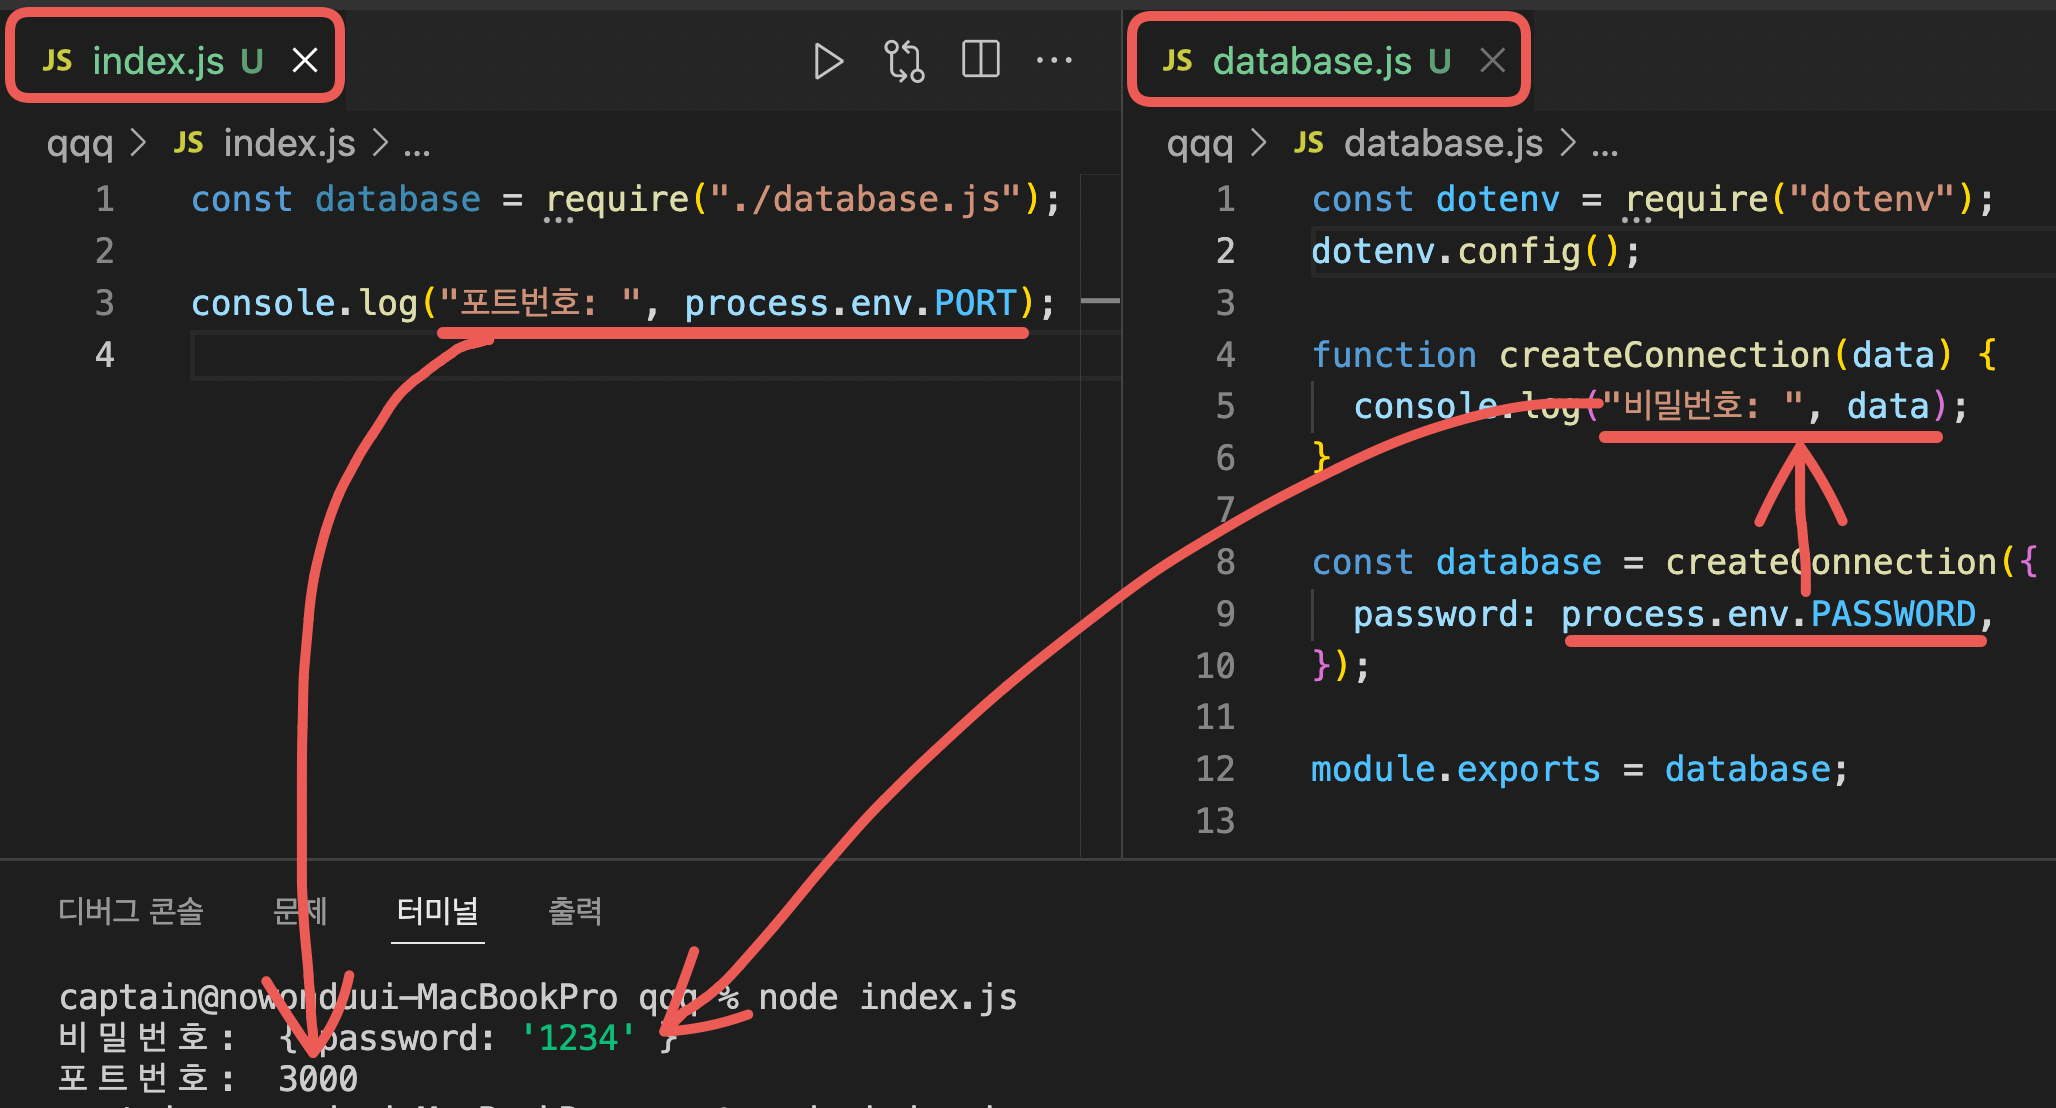Click process.env.PASSWORD in database.js
Image resolution: width=2056 pixels, height=1108 pixels.
(1769, 614)
